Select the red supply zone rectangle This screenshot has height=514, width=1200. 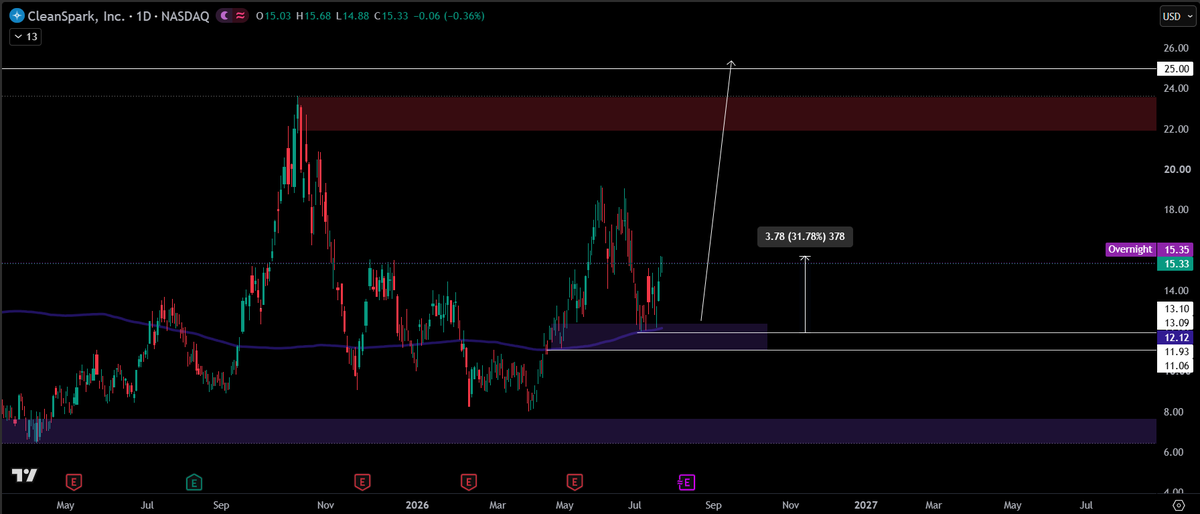(x=726, y=114)
